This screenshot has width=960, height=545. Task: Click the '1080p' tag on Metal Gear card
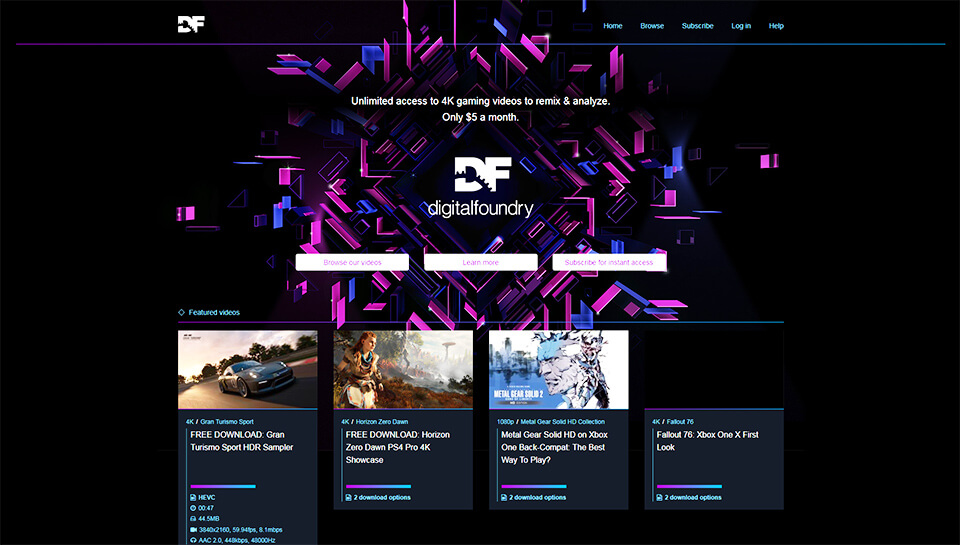click(505, 422)
